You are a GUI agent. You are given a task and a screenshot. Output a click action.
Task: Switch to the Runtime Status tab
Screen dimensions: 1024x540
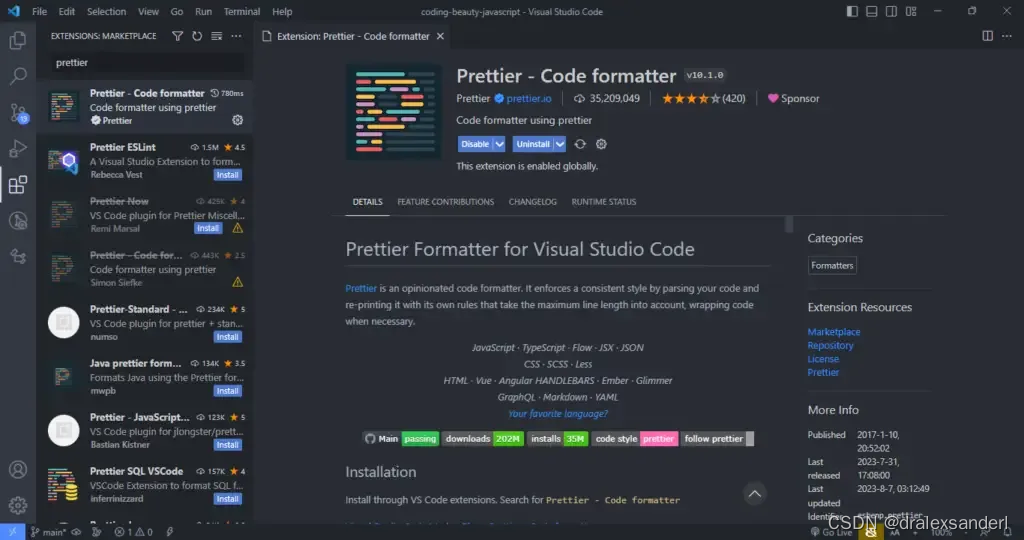point(603,202)
